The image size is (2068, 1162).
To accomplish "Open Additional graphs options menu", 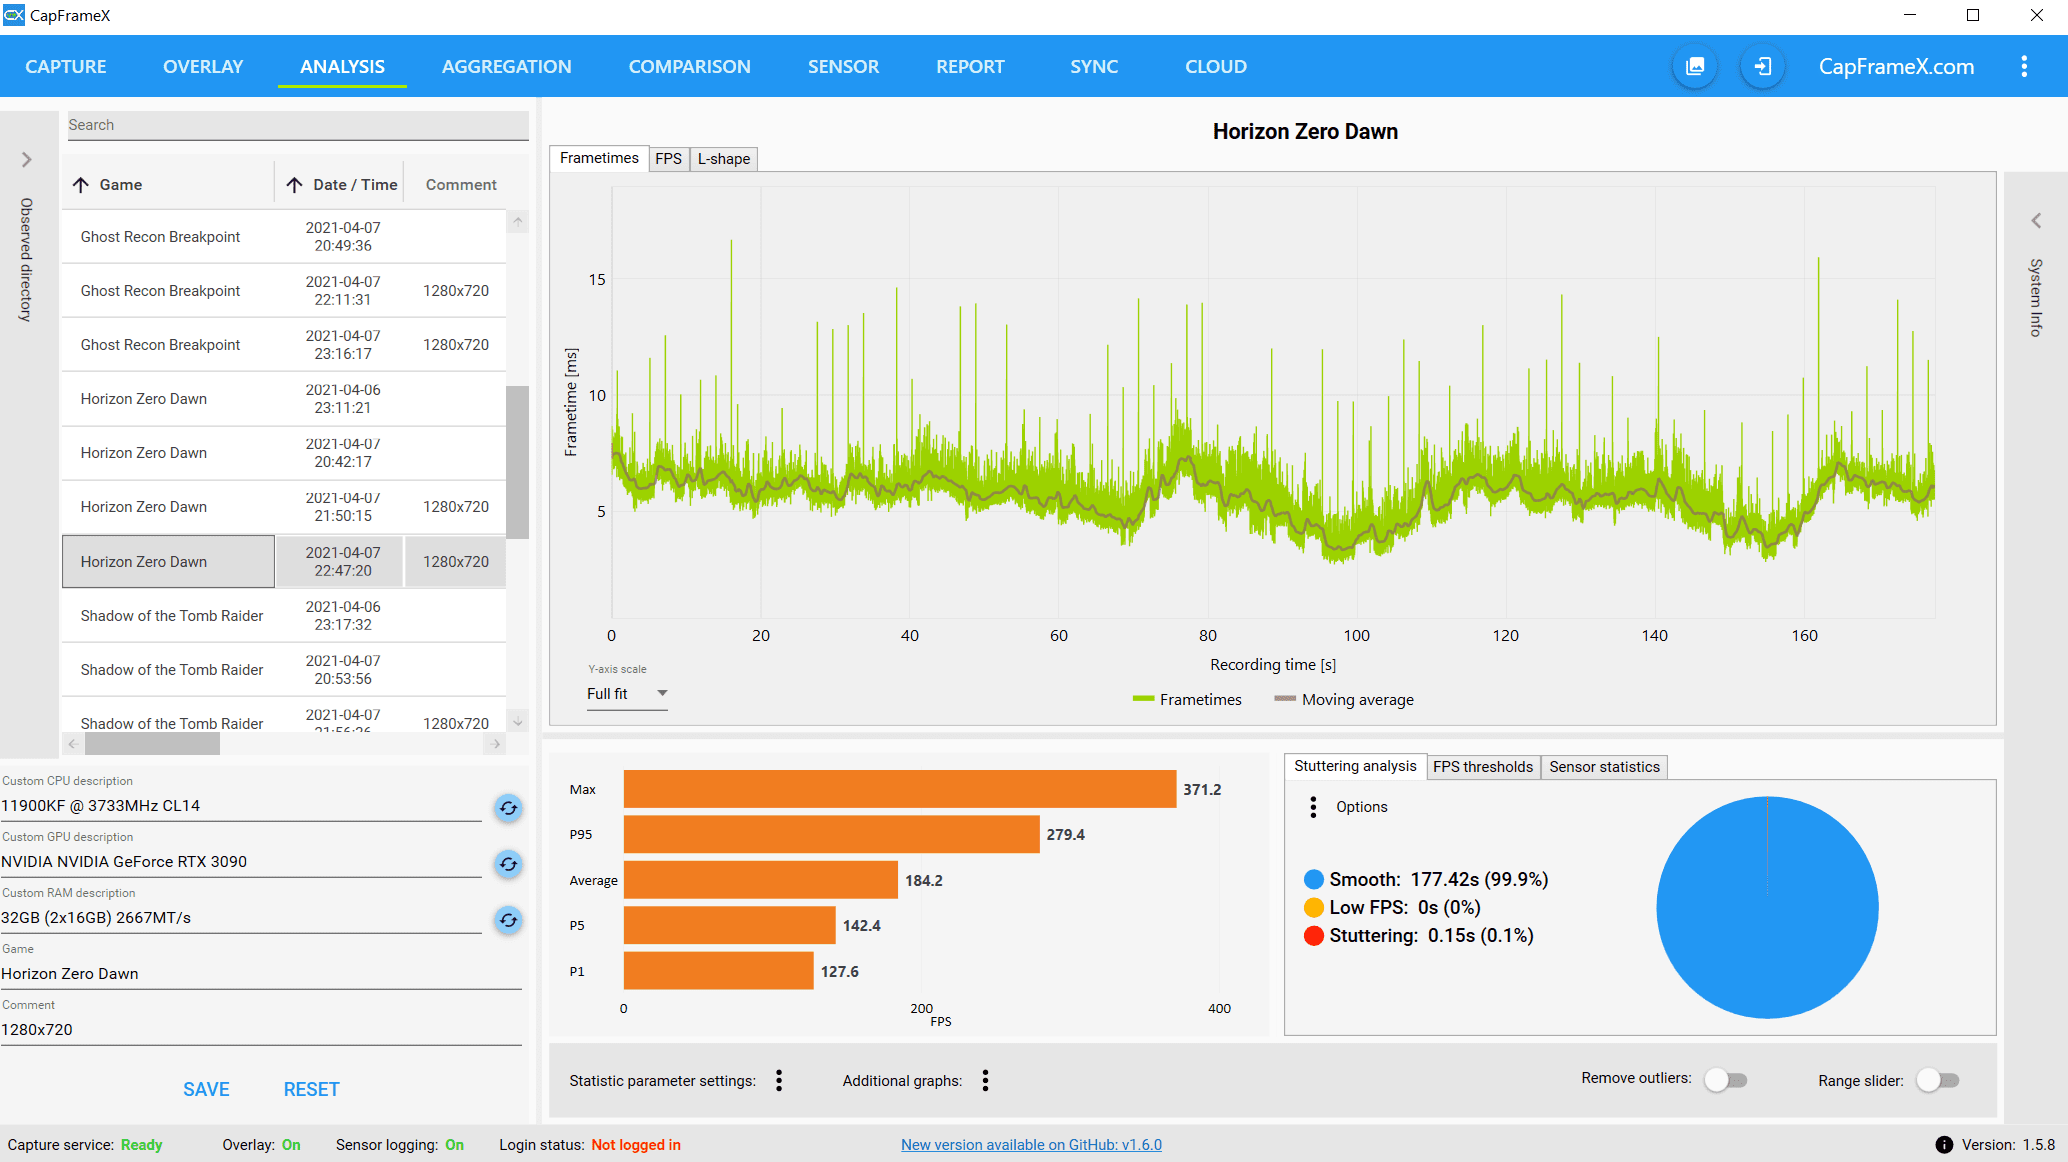I will [985, 1080].
